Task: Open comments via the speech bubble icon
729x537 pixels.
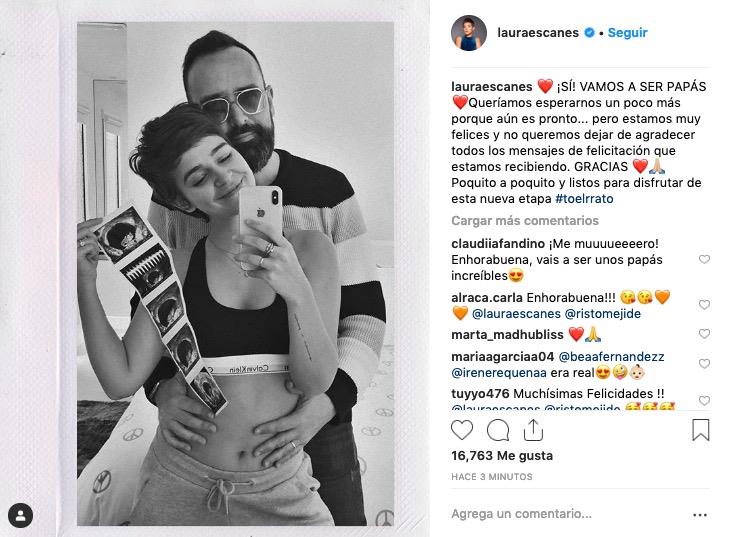Action: (x=498, y=430)
